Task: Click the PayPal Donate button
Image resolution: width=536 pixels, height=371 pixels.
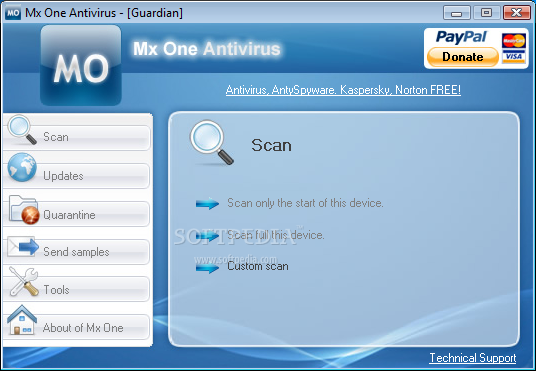Action: tap(463, 56)
